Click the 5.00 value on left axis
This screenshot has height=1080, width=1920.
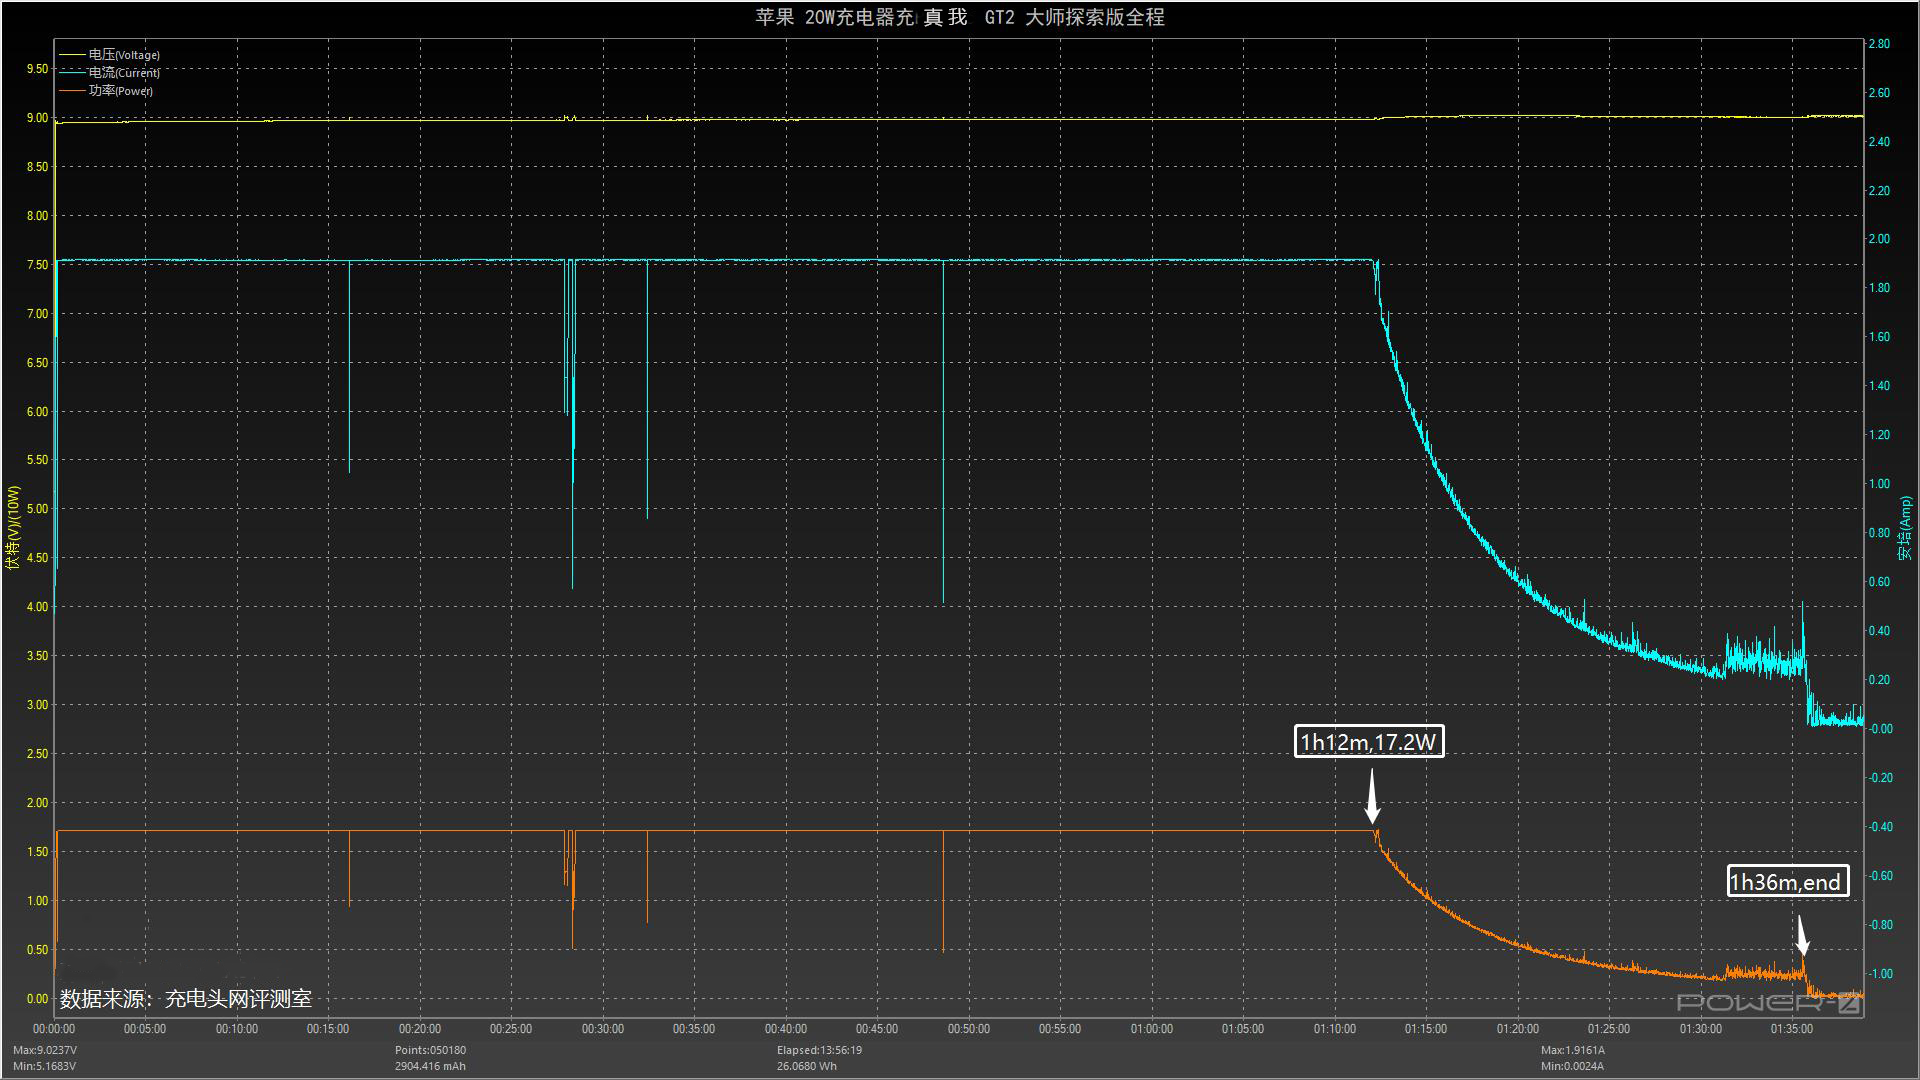pos(37,509)
